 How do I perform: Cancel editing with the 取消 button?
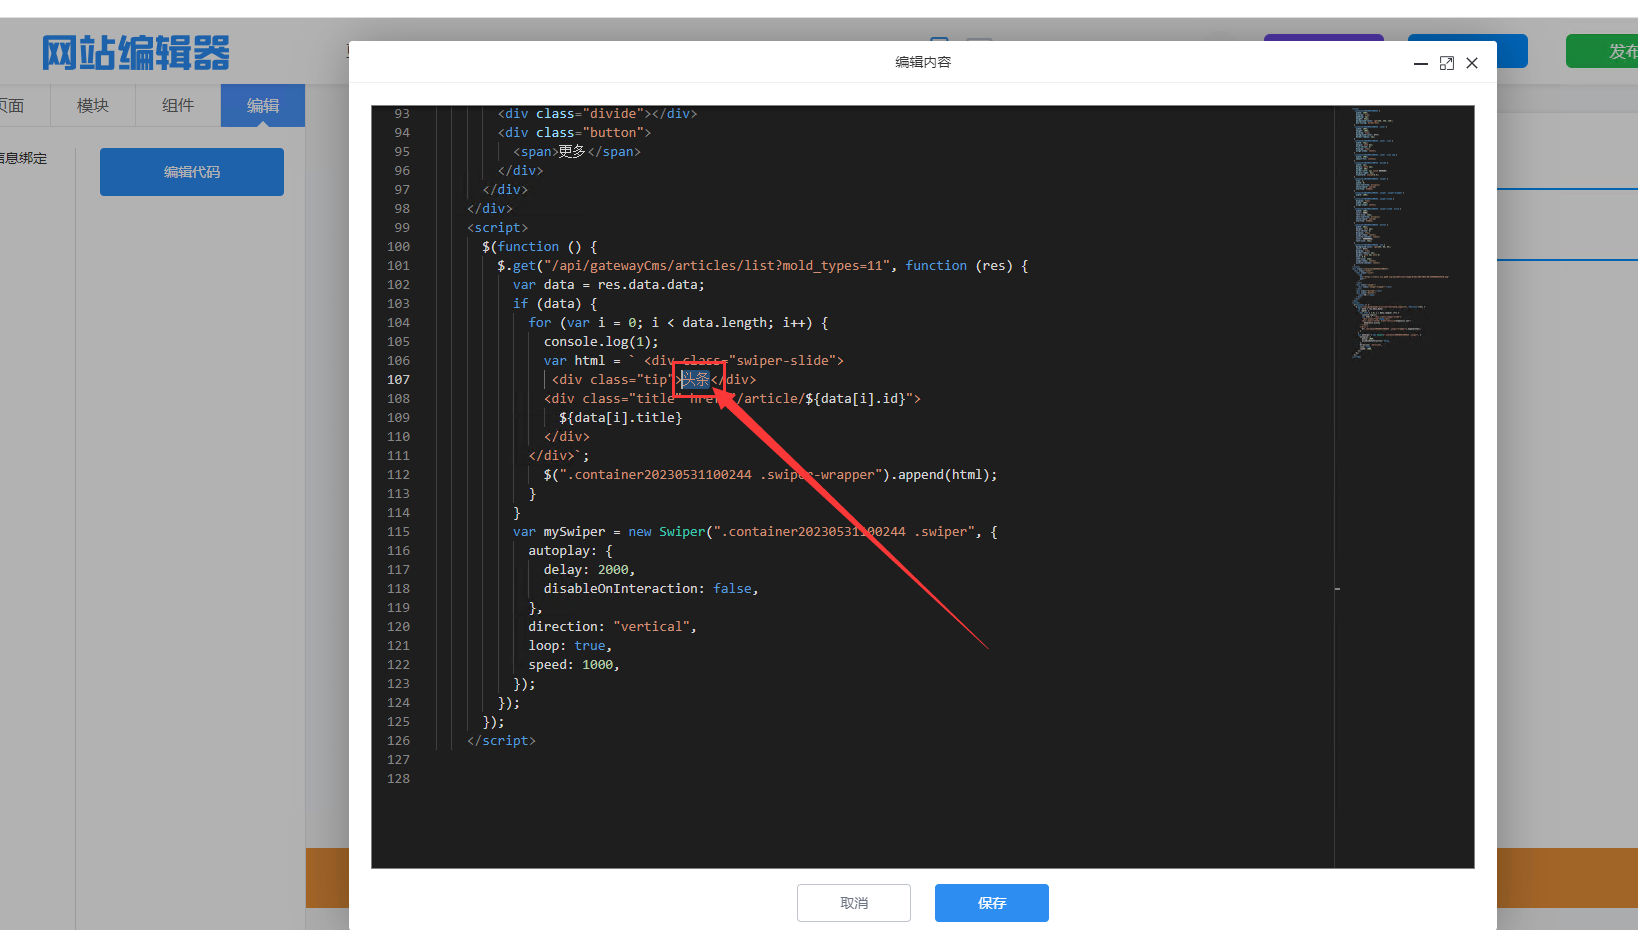(854, 903)
